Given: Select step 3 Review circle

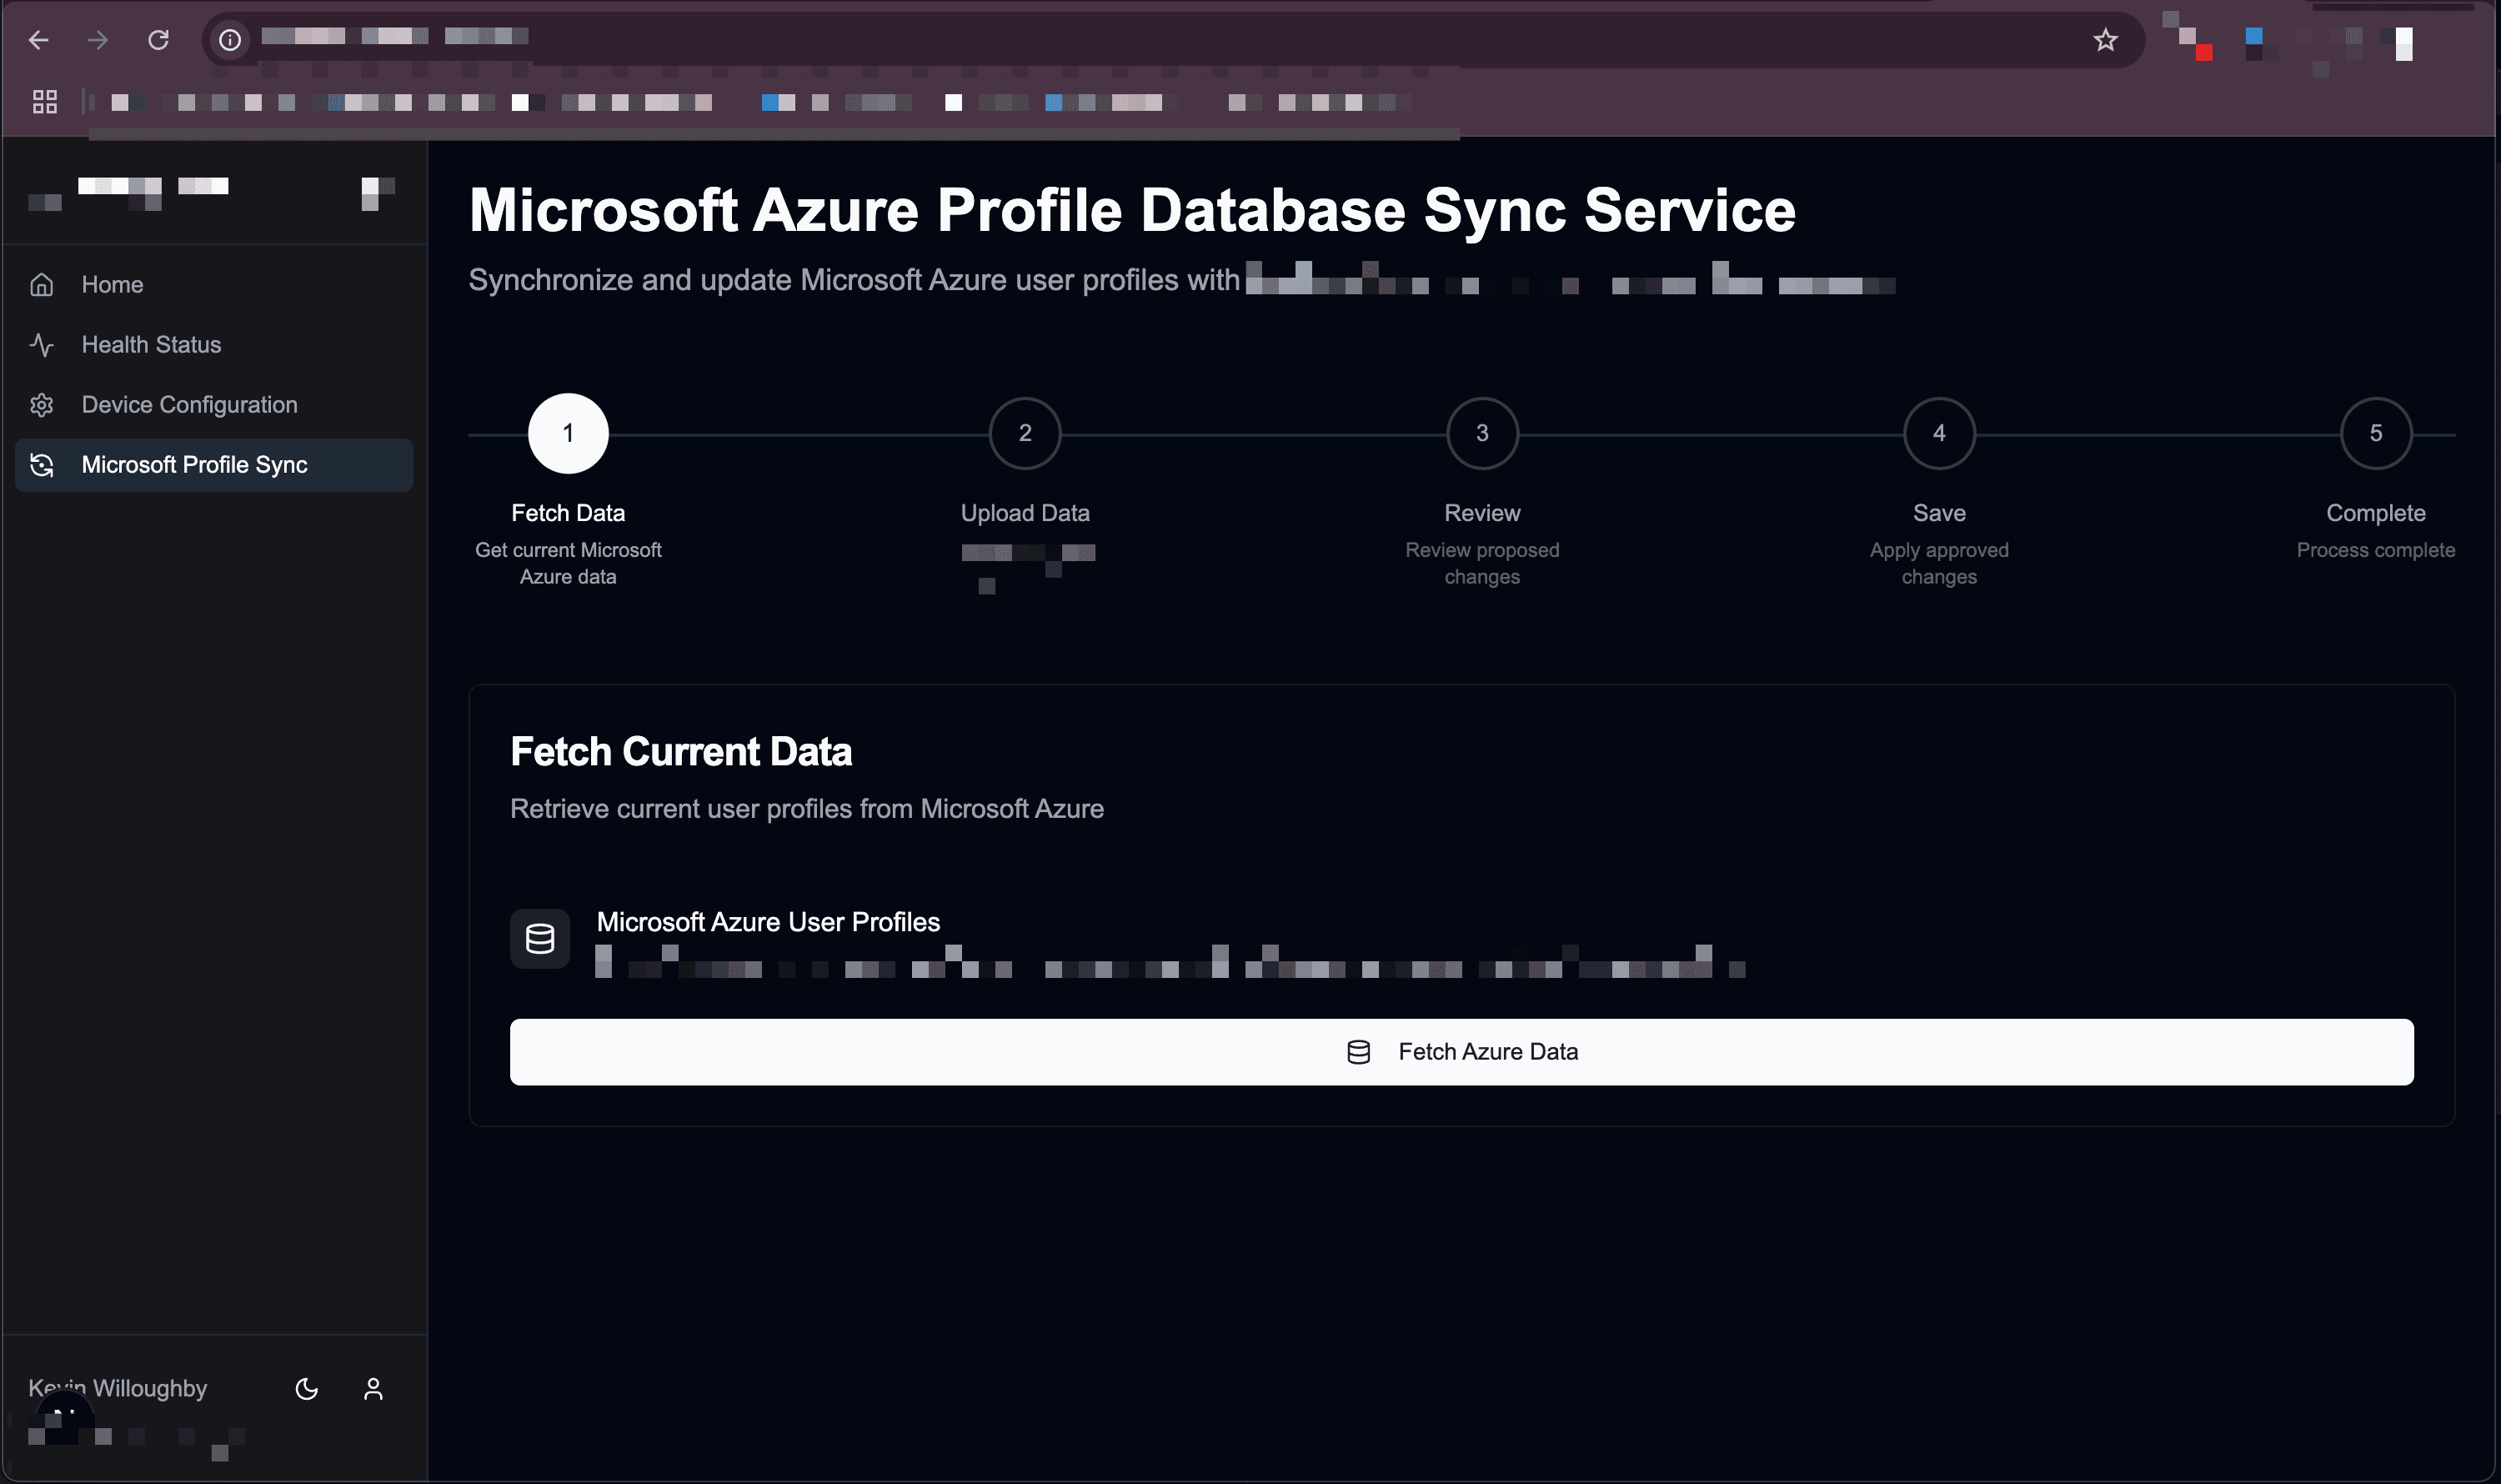Looking at the screenshot, I should (1482, 433).
